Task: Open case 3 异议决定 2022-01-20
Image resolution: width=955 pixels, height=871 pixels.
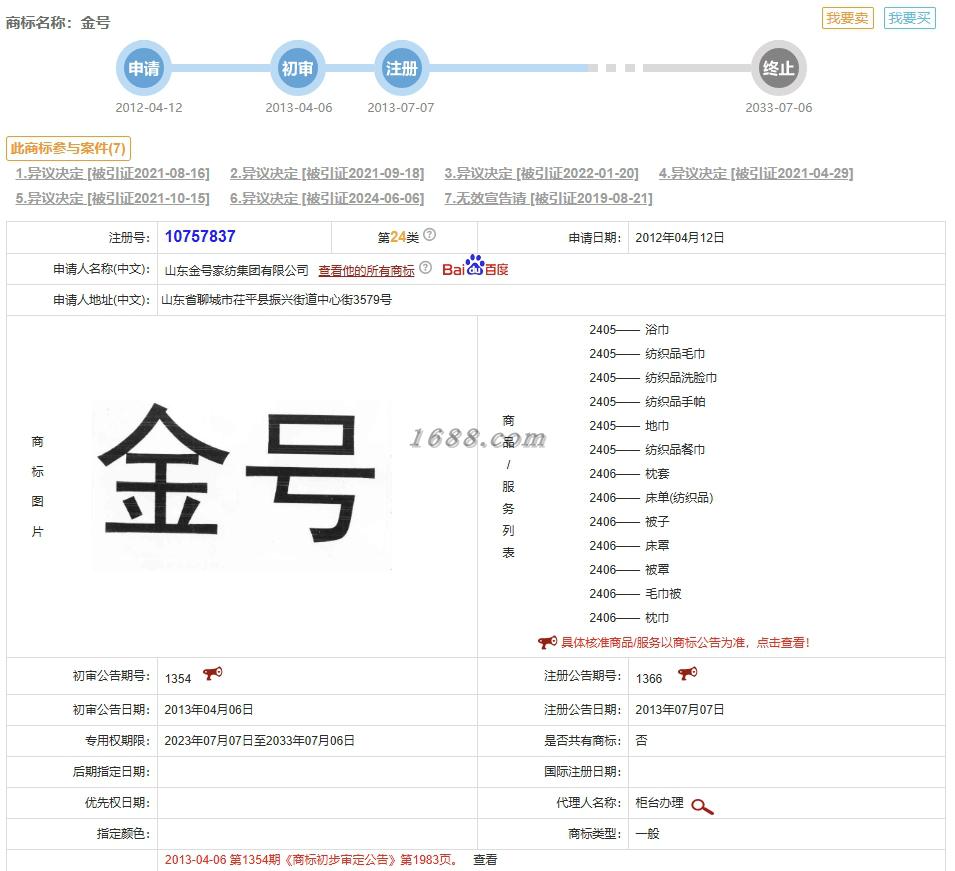Action: (541, 174)
